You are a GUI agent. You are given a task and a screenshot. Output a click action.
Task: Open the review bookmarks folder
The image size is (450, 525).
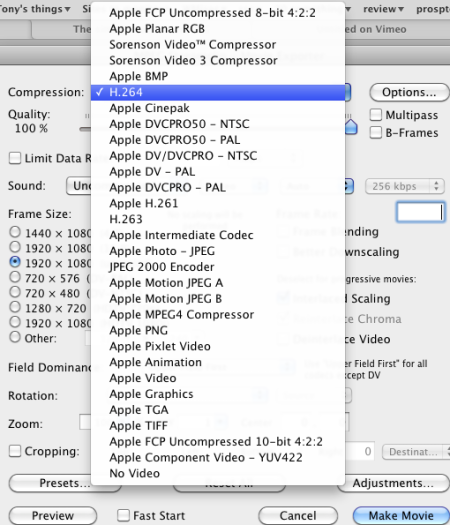(x=383, y=9)
